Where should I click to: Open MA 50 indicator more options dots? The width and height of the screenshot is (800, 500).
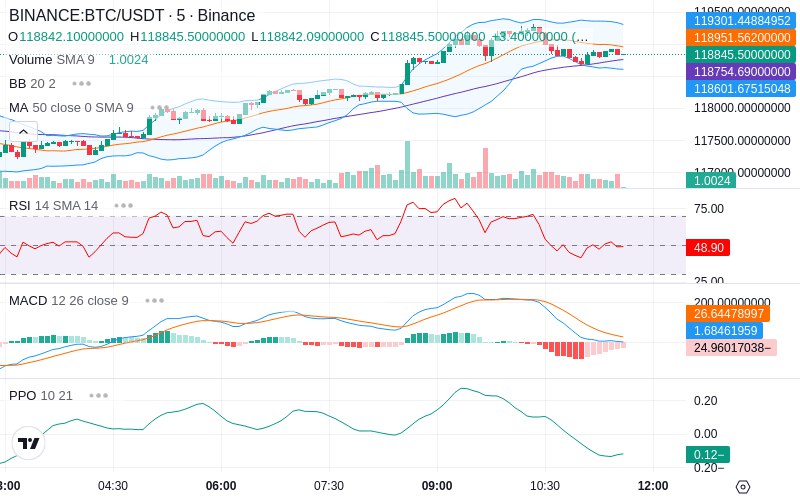coord(160,108)
